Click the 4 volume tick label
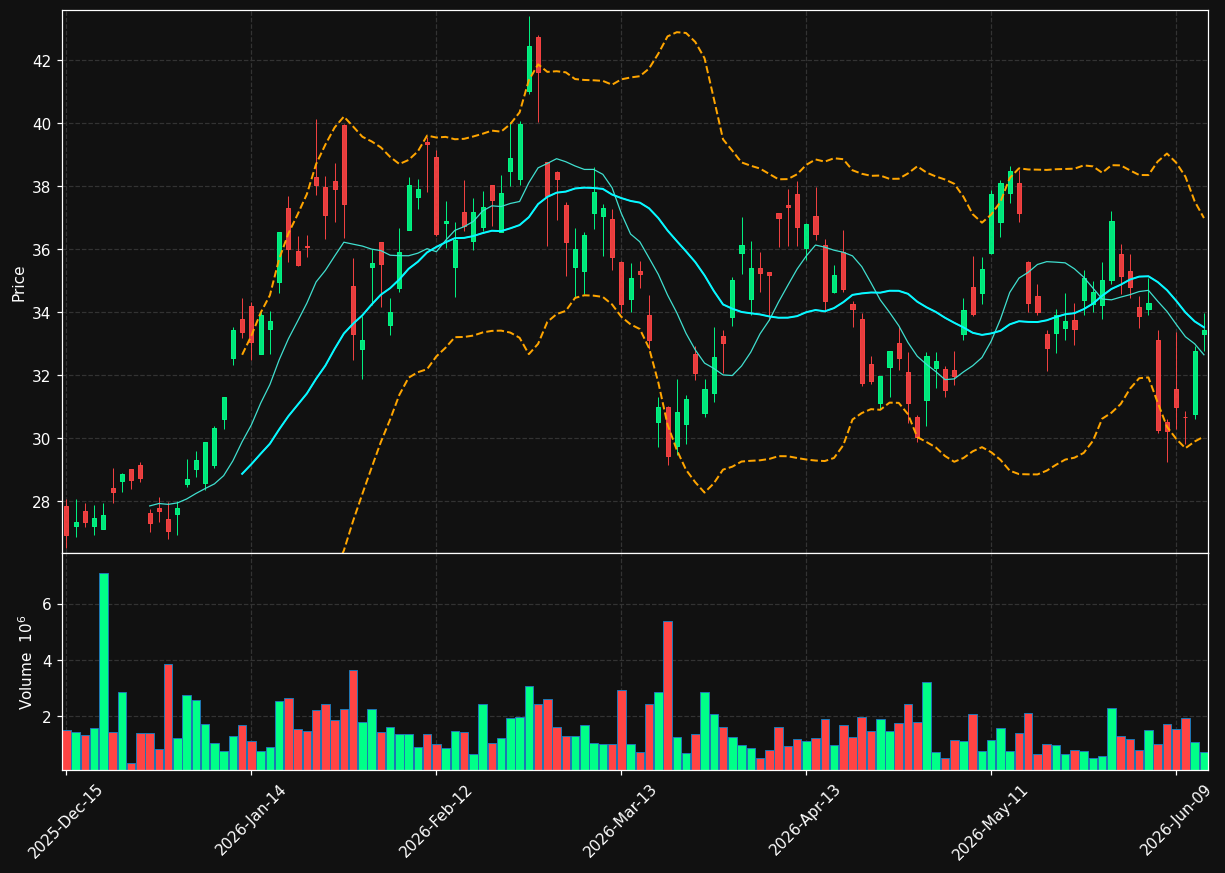 (x=49, y=661)
